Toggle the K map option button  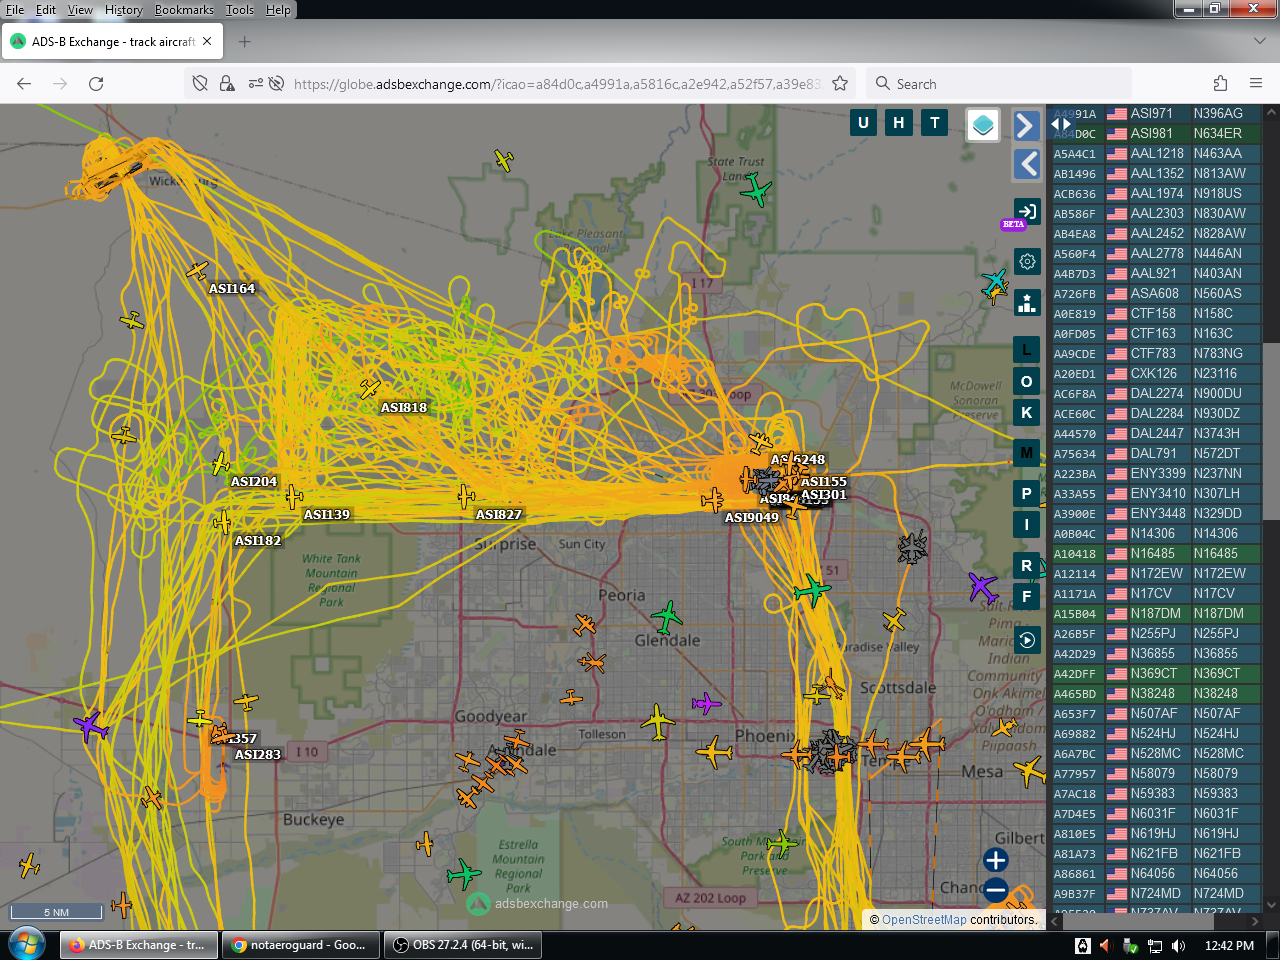pyautogui.click(x=1027, y=412)
